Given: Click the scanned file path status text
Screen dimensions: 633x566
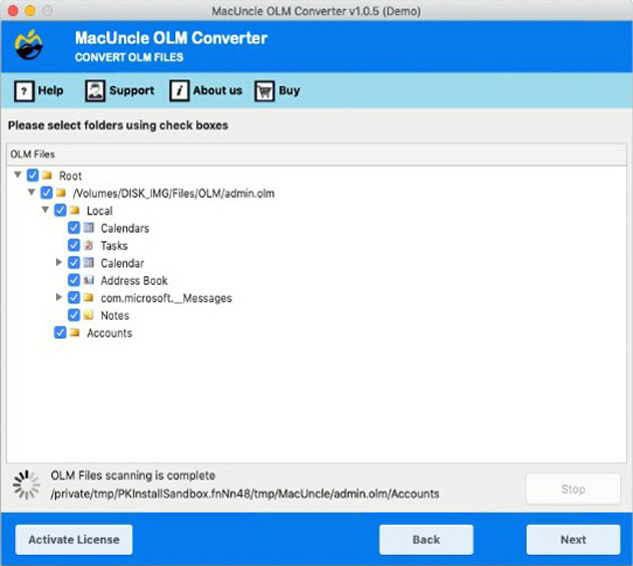Looking at the screenshot, I should coord(245,494).
